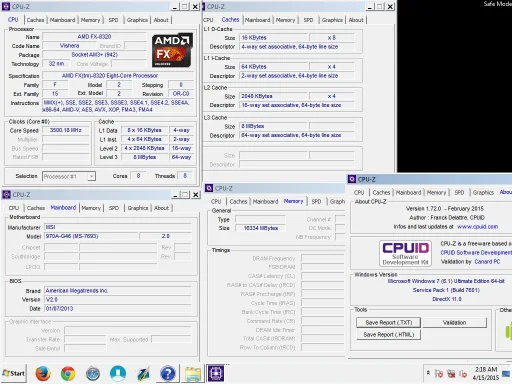Open About tab in the motherboard window
The width and height of the screenshot is (512, 384).
[x=161, y=208]
